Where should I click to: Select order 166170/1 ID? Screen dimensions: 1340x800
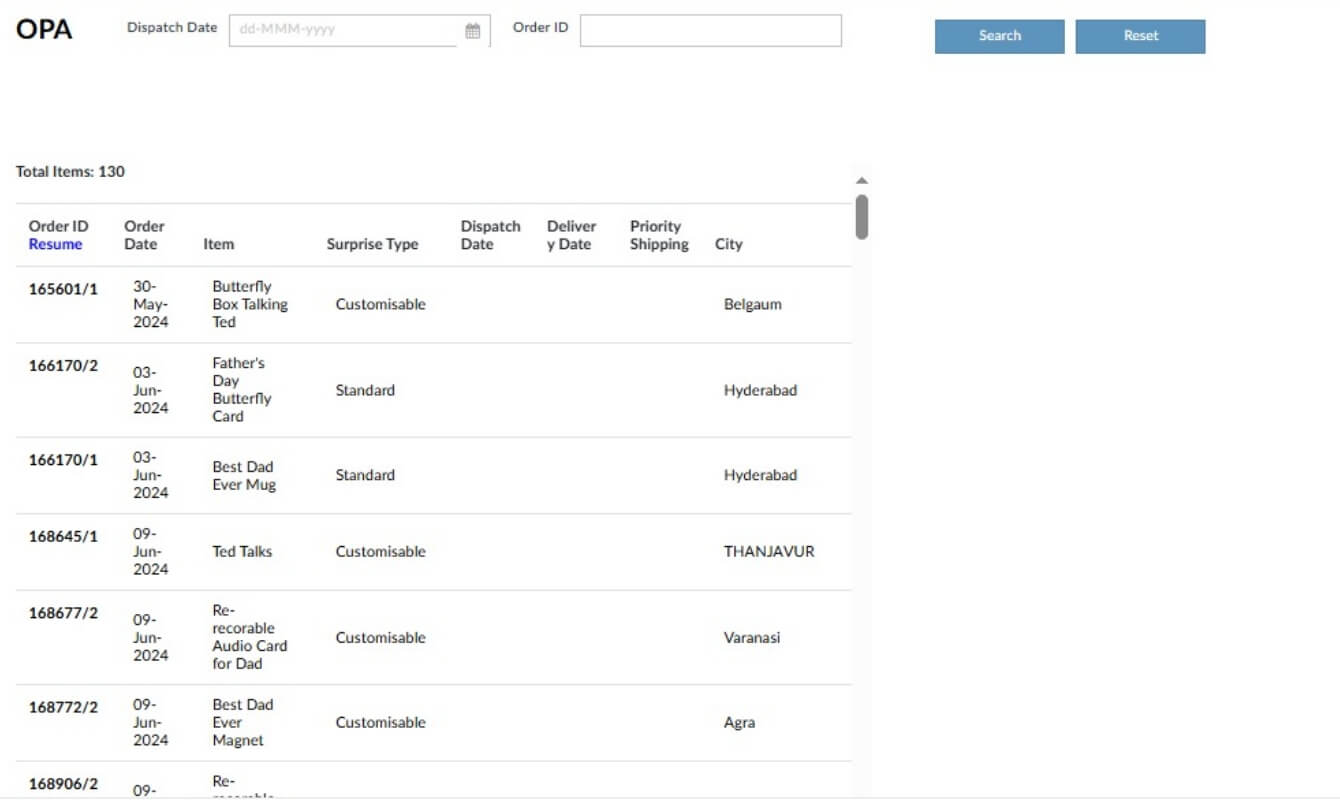click(x=63, y=460)
